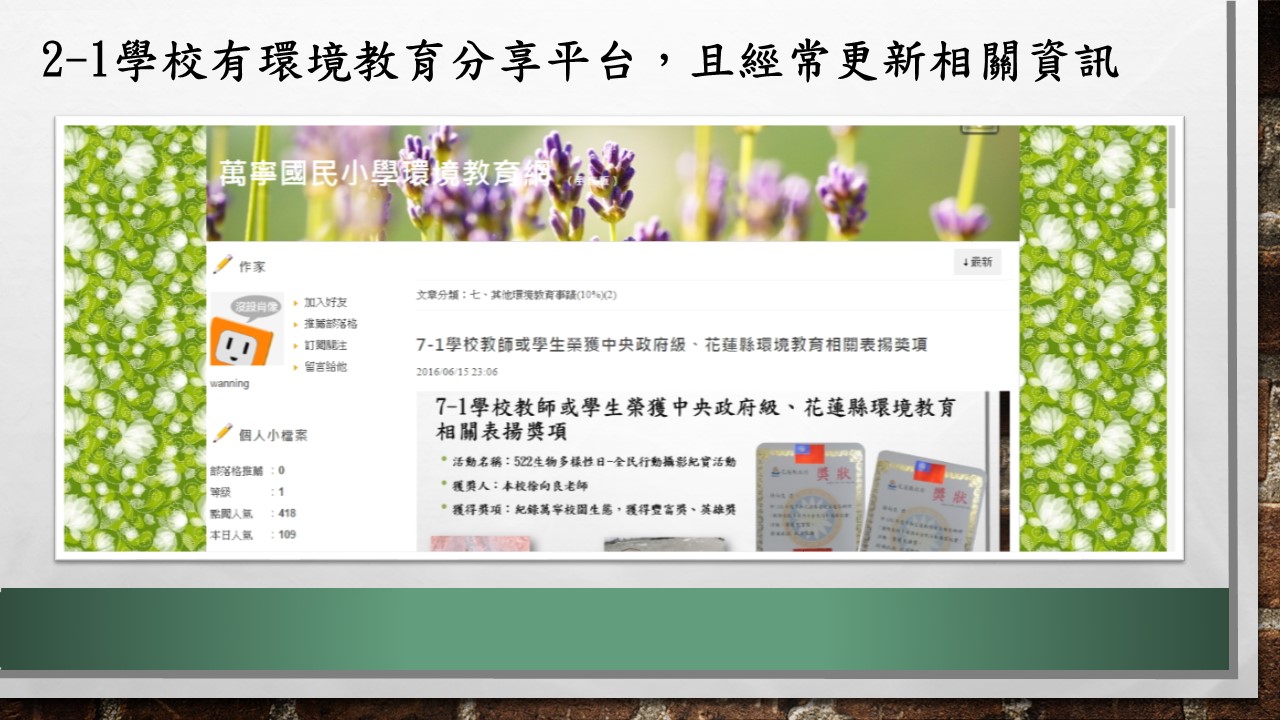Image resolution: width=1280 pixels, height=720 pixels.
Task: Click the pencil icon beside 個人小檔案
Action: 223,433
